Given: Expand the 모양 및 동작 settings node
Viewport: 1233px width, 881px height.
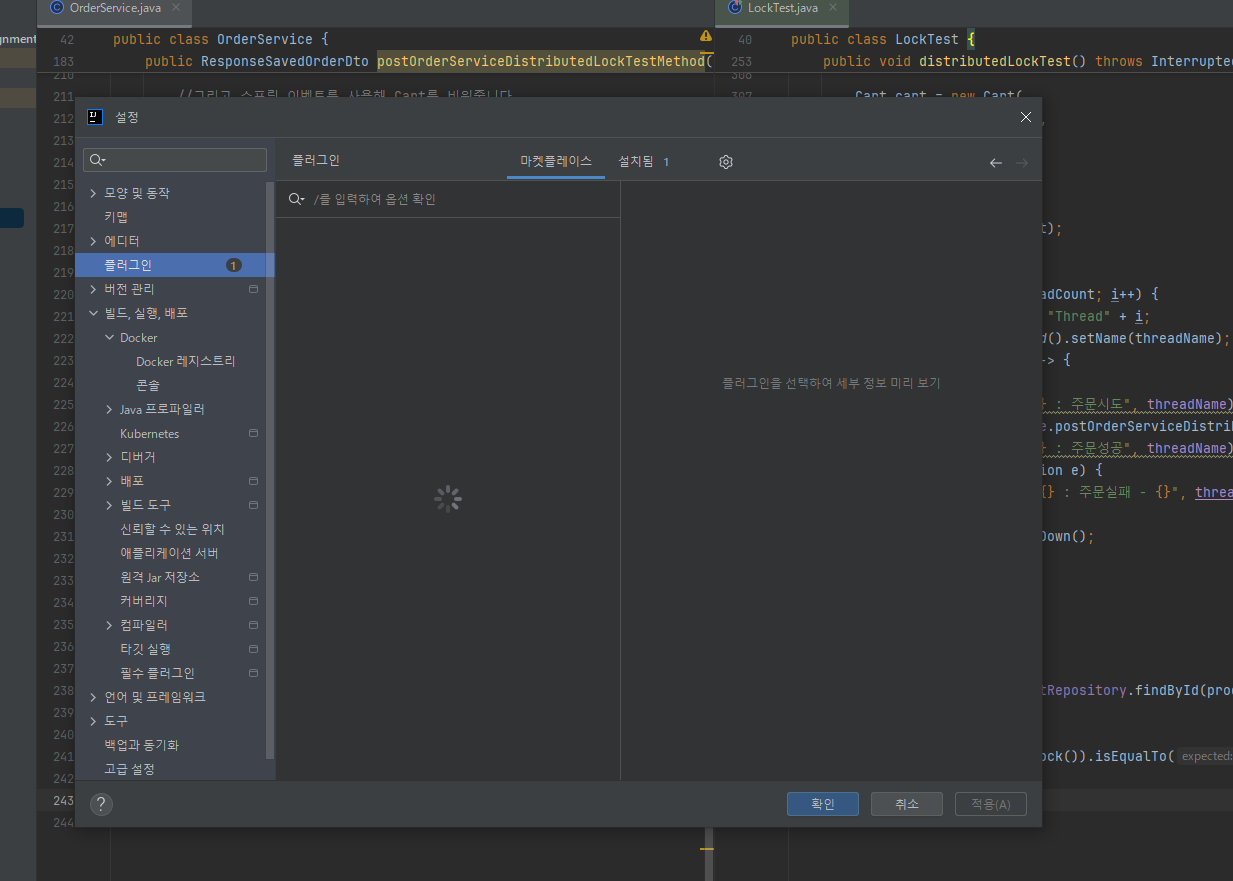Looking at the screenshot, I should 93,193.
